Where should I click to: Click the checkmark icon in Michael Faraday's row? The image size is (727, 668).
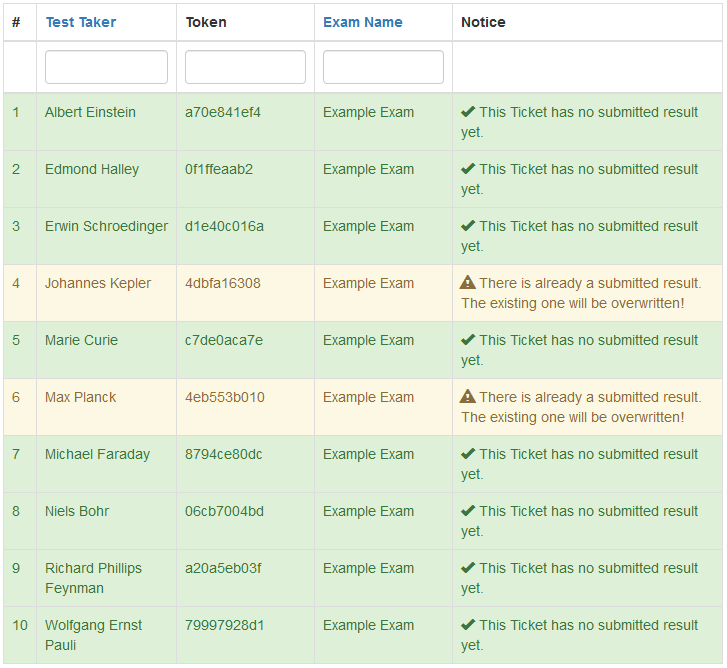pos(468,454)
